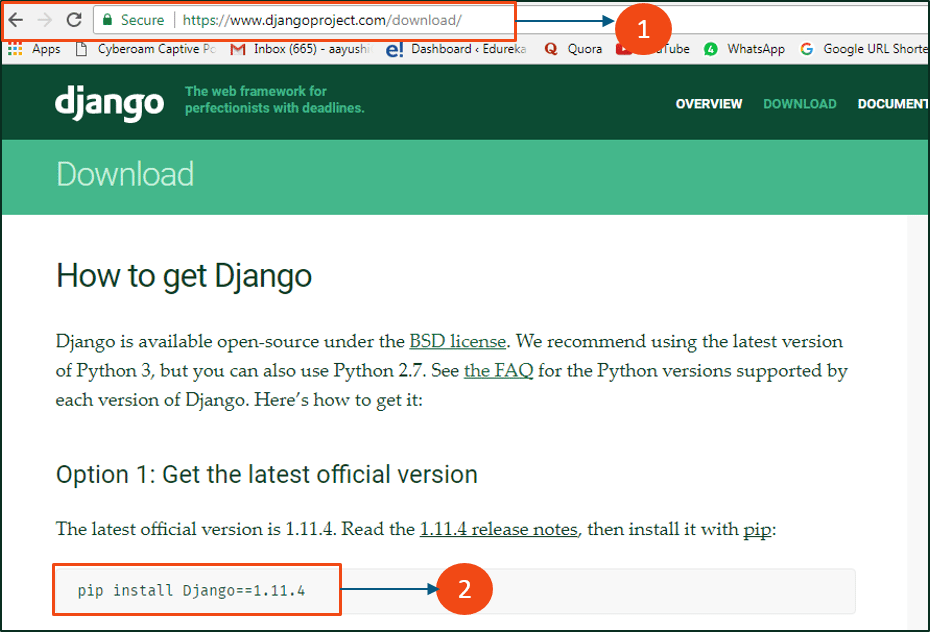Viewport: 930px width, 632px height.
Task: Click the How to get Django heading
Action: pyautogui.click(x=184, y=276)
